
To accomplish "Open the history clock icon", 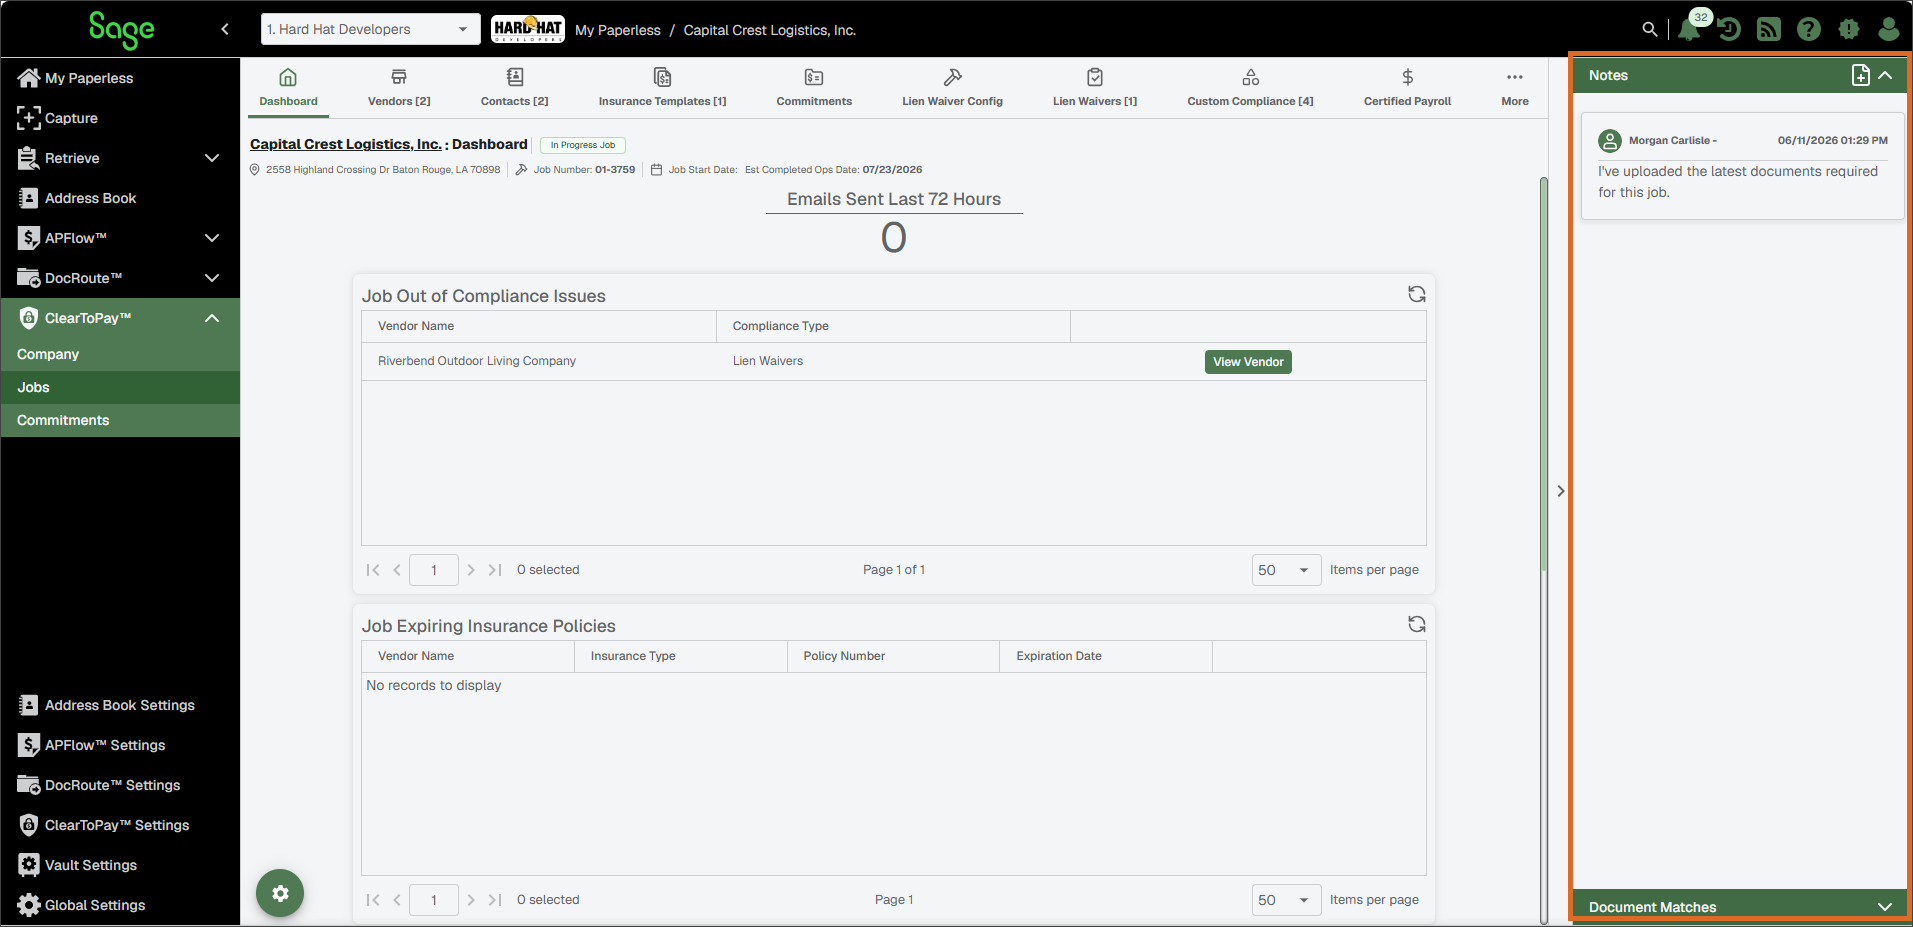I will click(1729, 29).
